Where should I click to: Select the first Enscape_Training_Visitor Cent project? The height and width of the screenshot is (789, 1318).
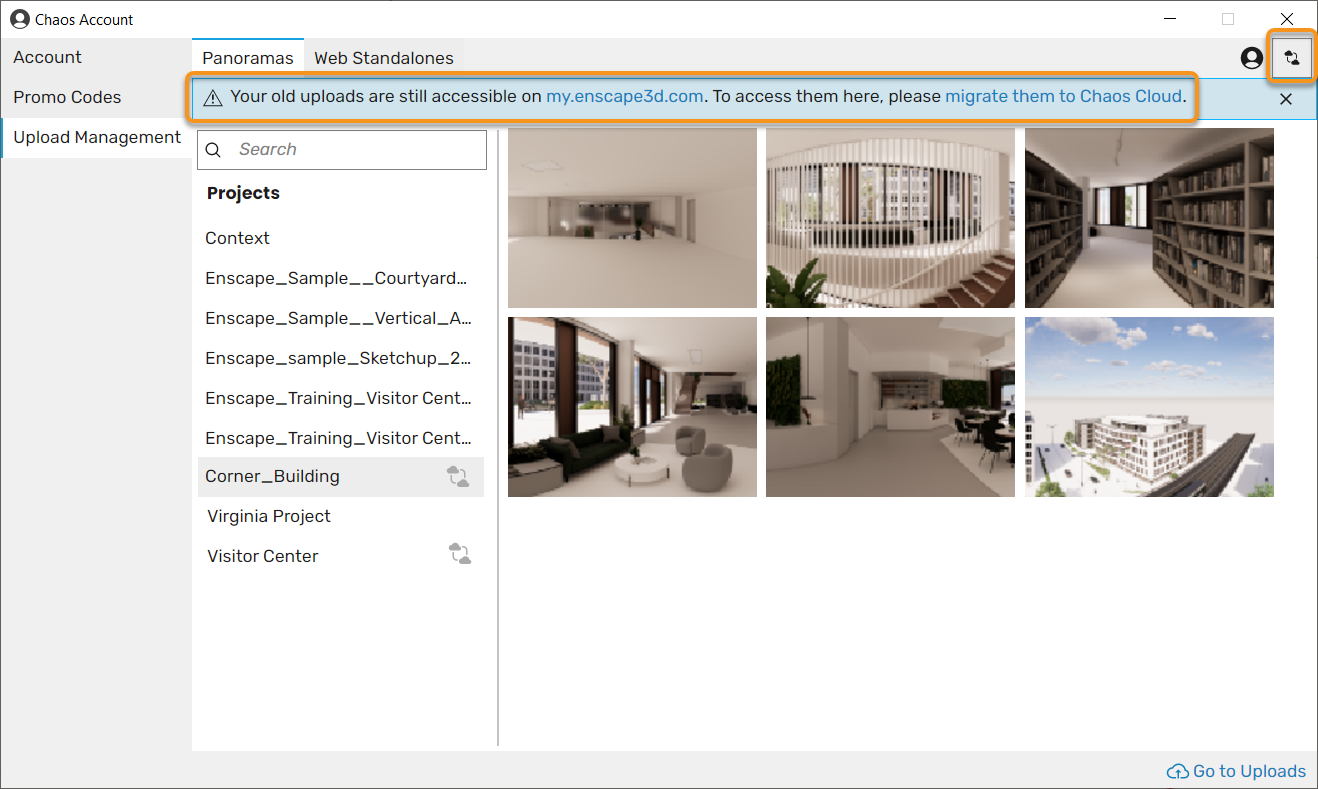tap(341, 398)
